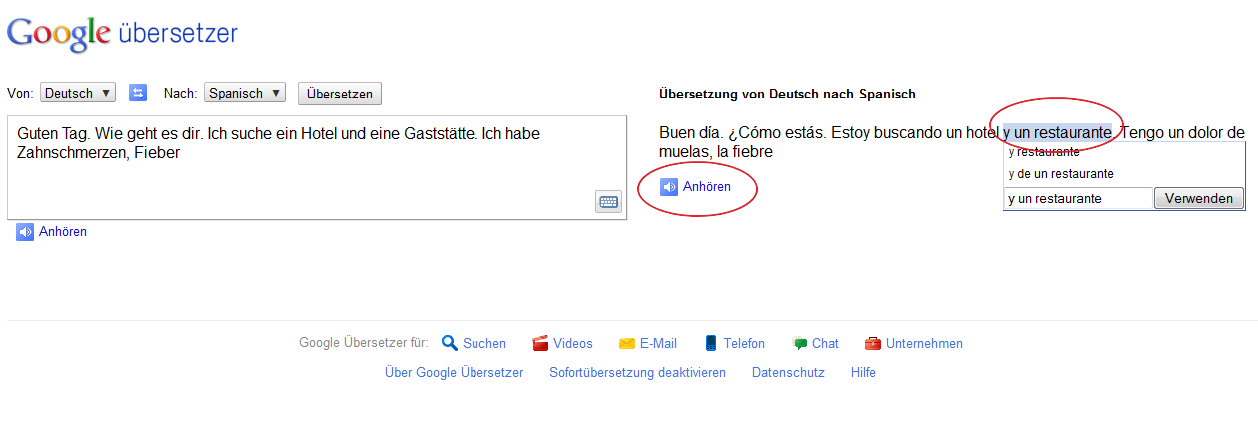The image size is (1258, 446).
Task: Click translated words 'muelas, la fiebre'
Action: (x=716, y=152)
